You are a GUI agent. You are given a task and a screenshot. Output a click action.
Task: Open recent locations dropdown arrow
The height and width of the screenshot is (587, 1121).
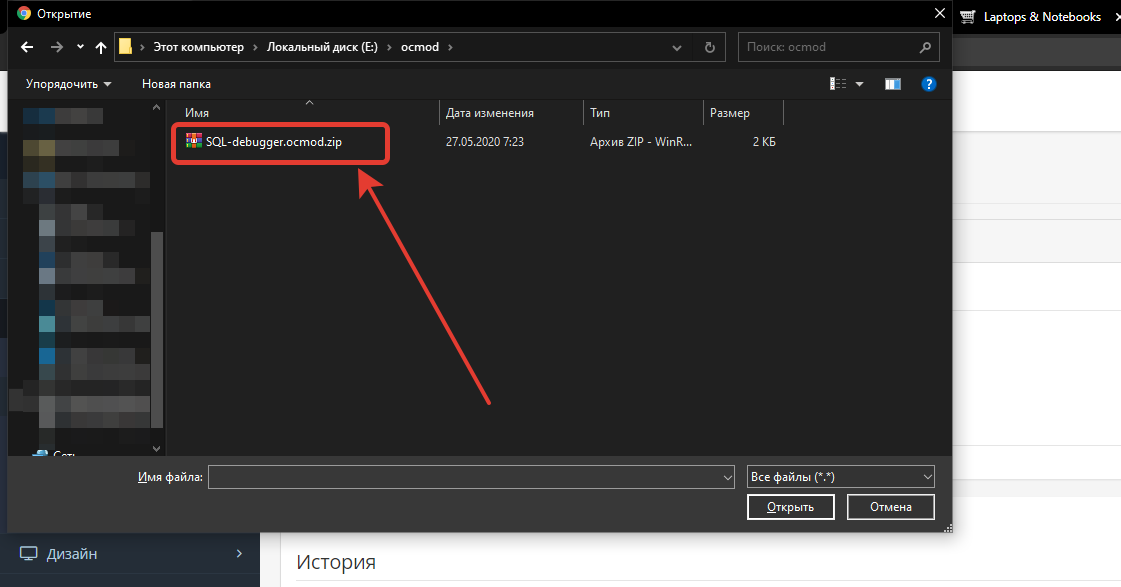pyautogui.click(x=80, y=47)
